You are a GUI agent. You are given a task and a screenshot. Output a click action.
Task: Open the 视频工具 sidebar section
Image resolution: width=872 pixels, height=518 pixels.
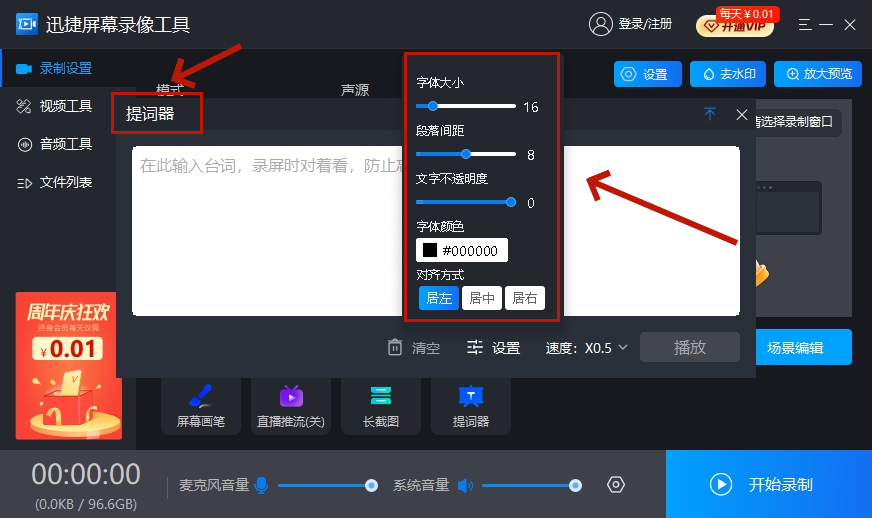click(x=54, y=106)
